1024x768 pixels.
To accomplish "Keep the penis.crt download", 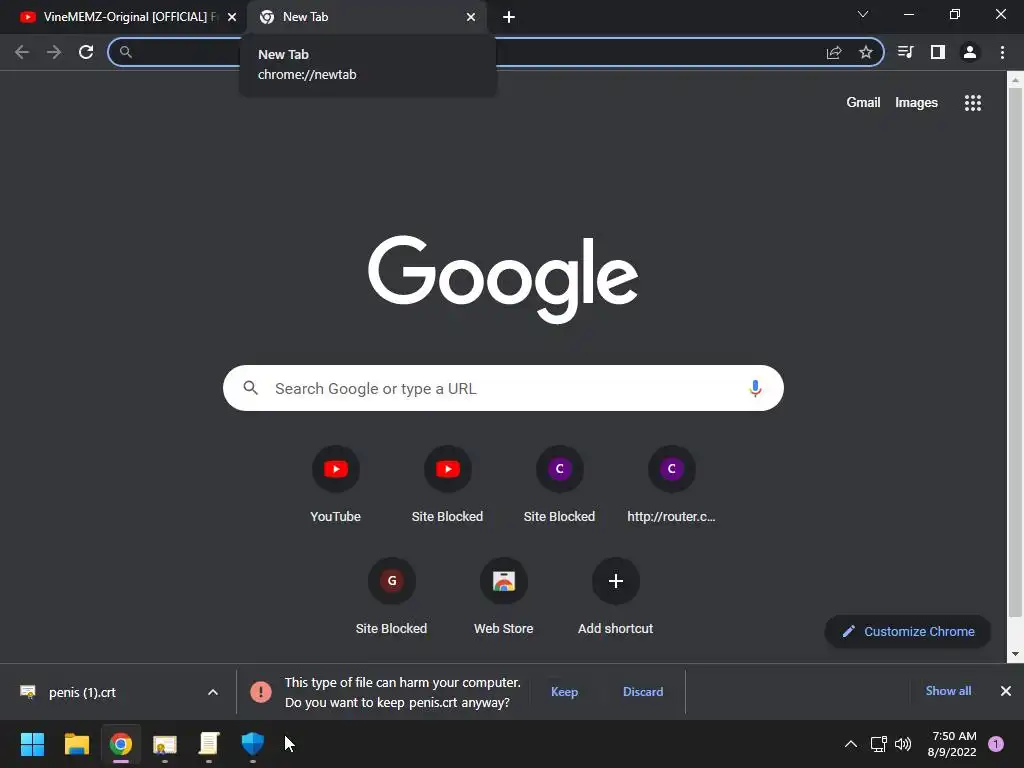I will 564,692.
